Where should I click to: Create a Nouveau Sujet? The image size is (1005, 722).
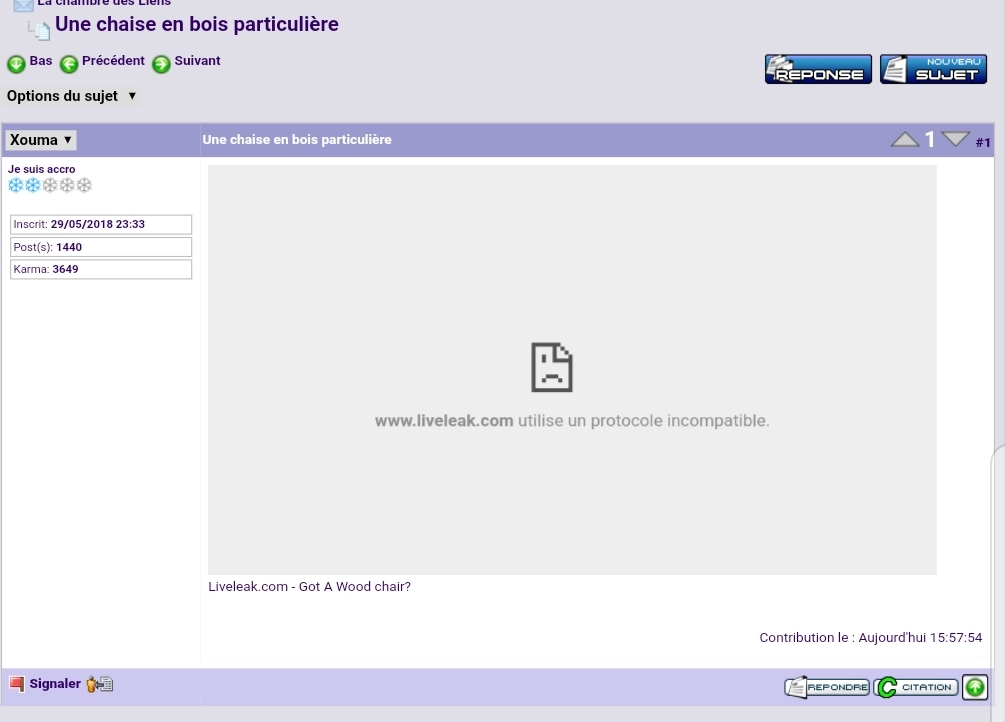pyautogui.click(x=933, y=69)
